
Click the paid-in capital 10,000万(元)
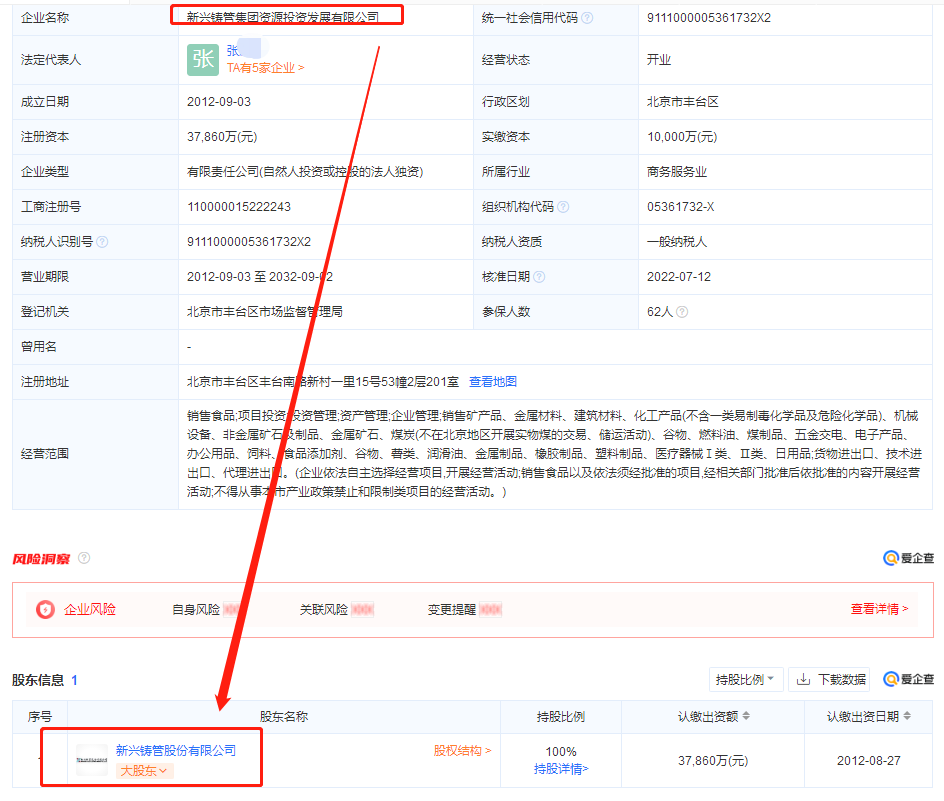682,137
